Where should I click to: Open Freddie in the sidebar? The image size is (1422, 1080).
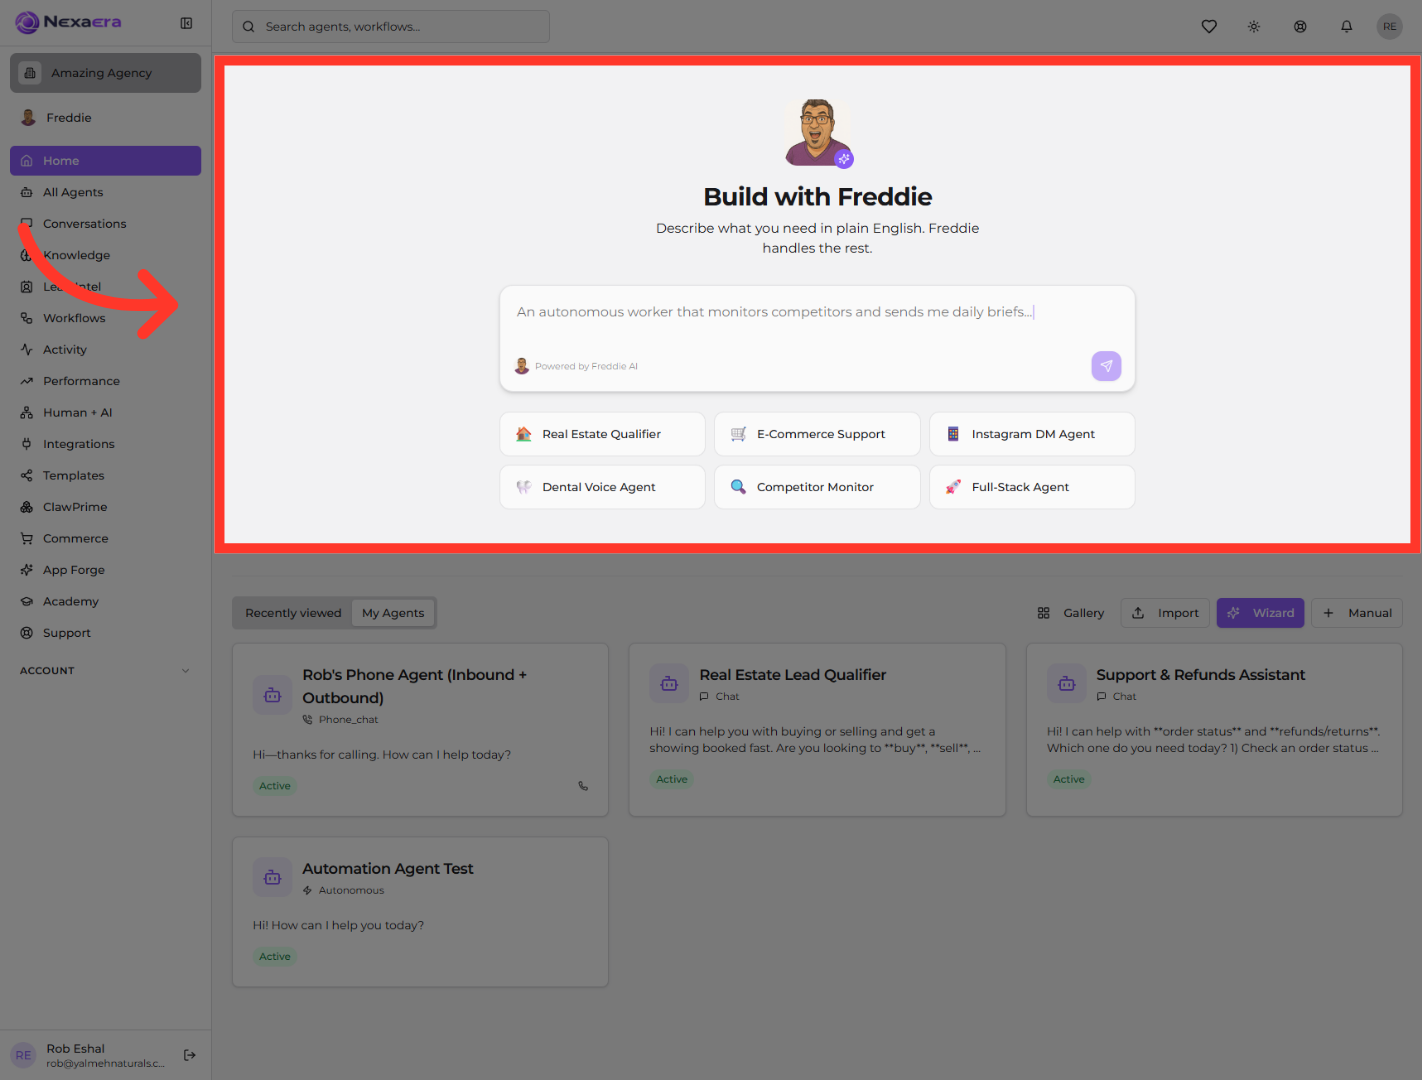pyautogui.click(x=106, y=118)
